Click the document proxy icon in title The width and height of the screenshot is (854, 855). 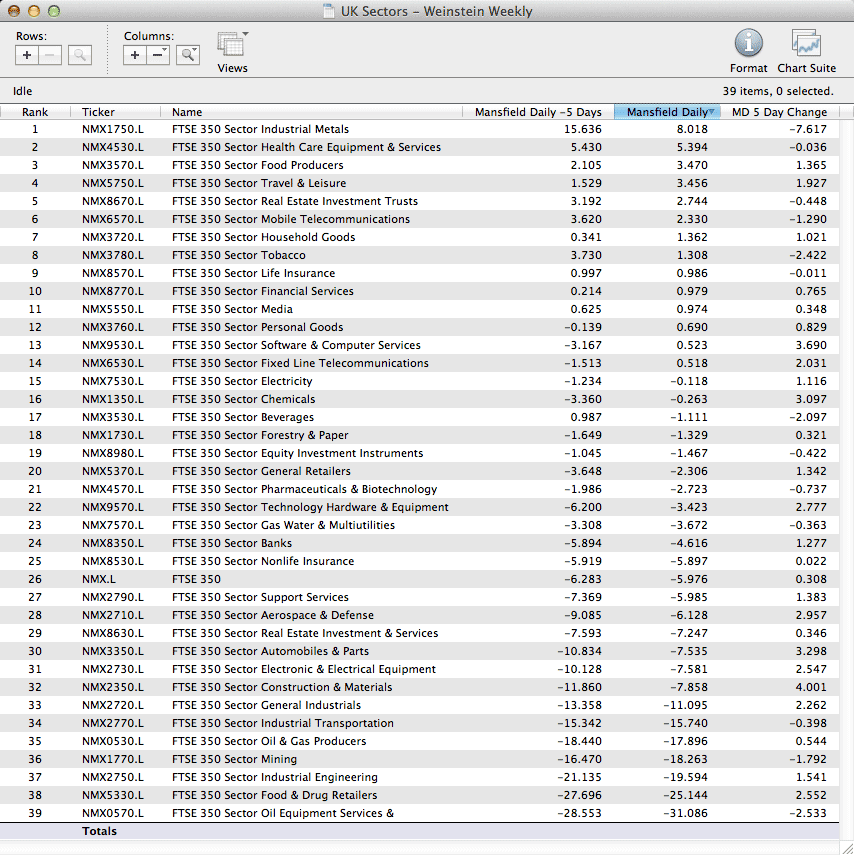coord(330,12)
